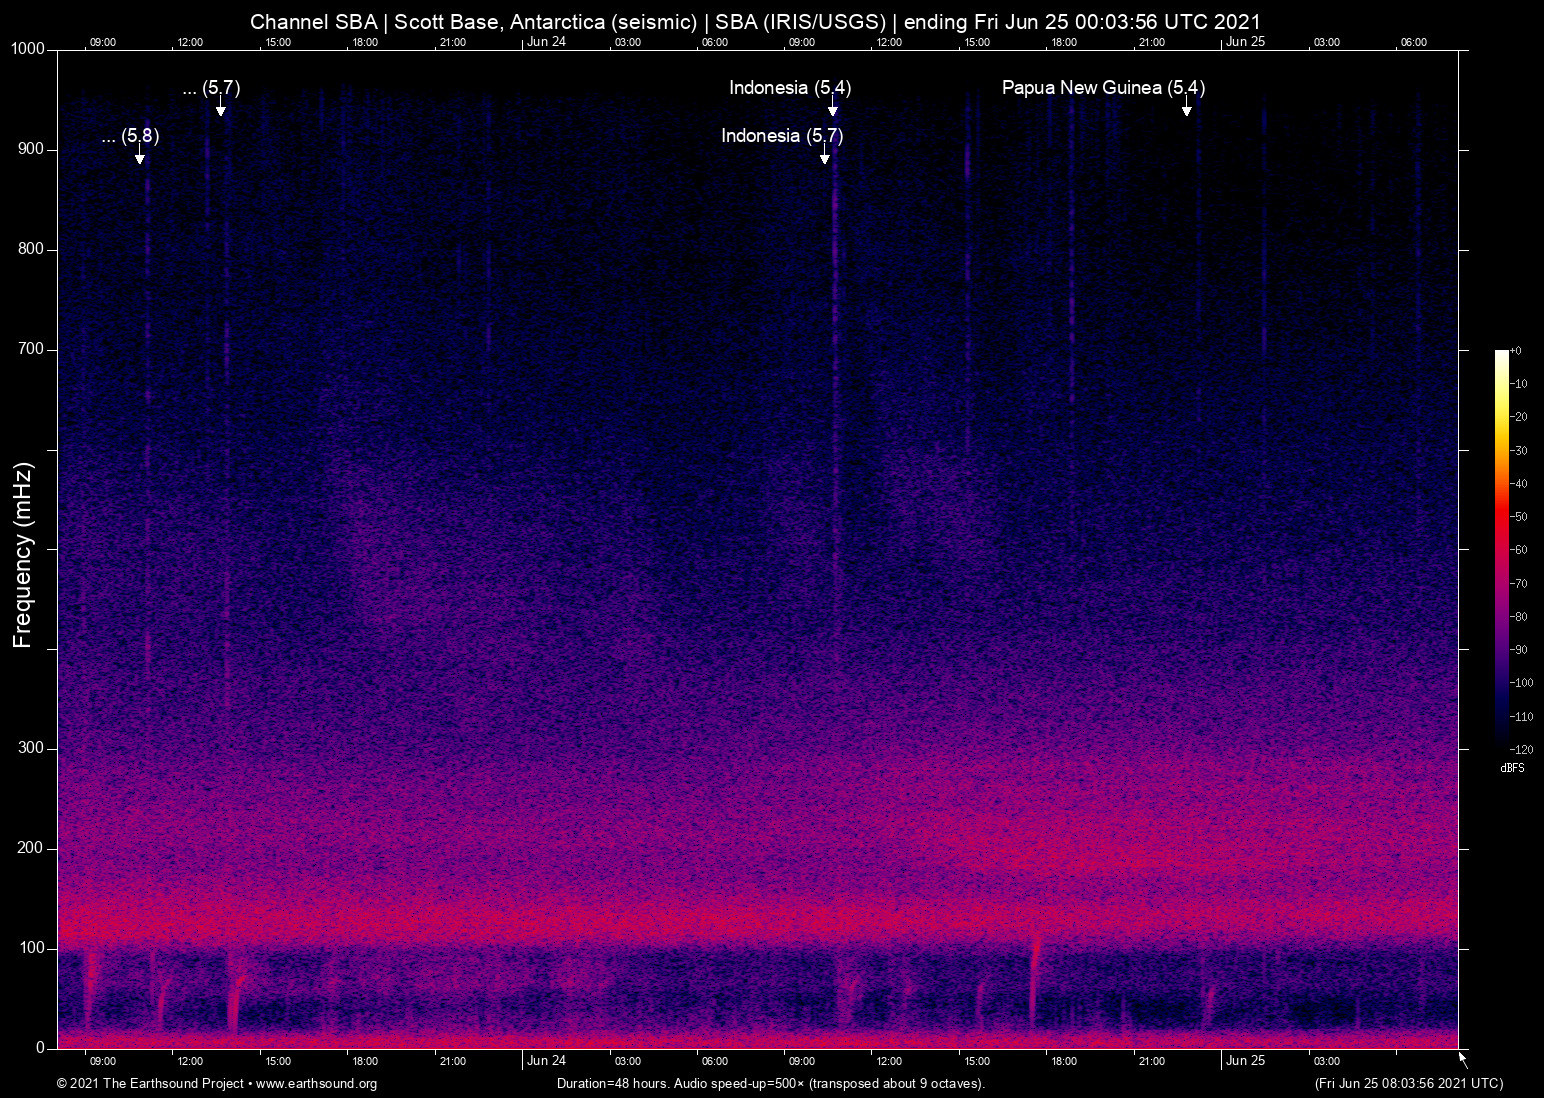Select the Papua New Guinea (5.4) text label
The image size is (1544, 1098).
(1103, 88)
